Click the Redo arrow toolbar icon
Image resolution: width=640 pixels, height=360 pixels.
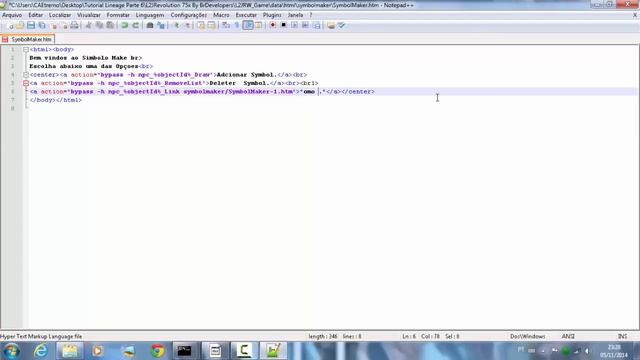136,25
